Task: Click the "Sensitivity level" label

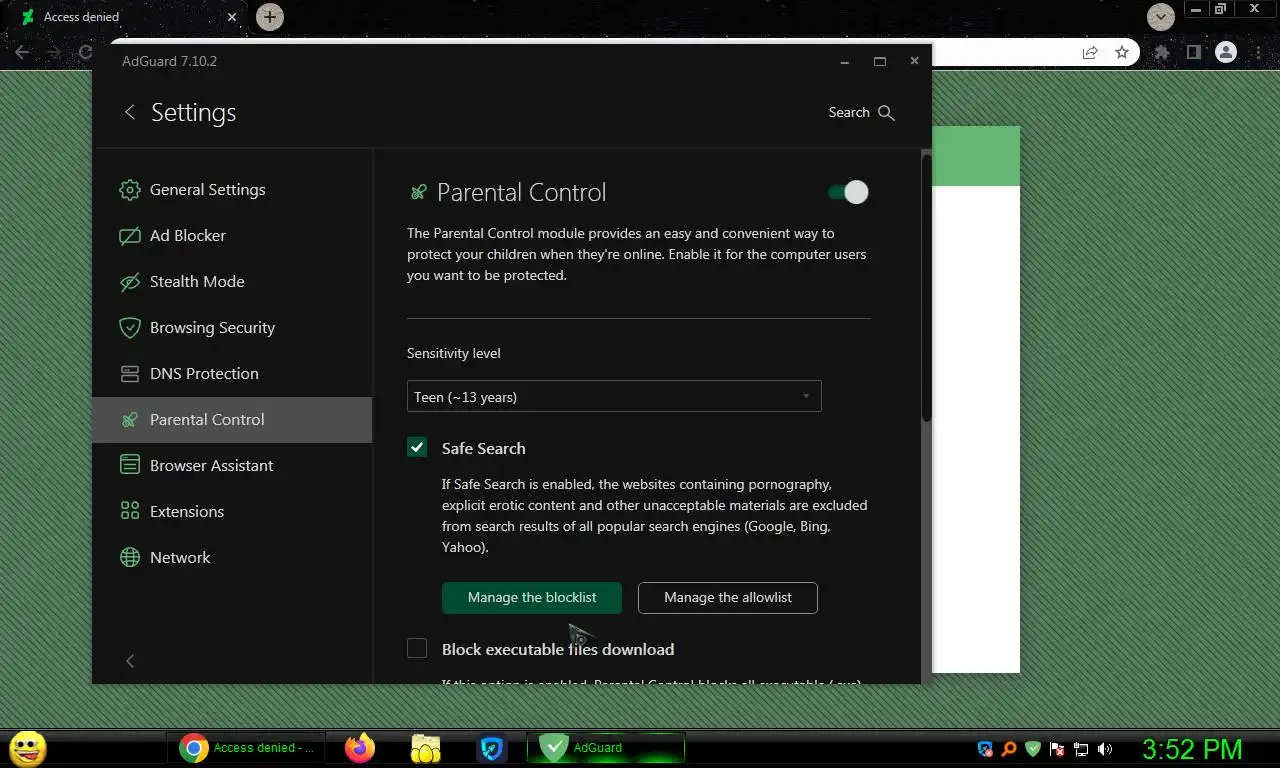Action: (x=454, y=353)
